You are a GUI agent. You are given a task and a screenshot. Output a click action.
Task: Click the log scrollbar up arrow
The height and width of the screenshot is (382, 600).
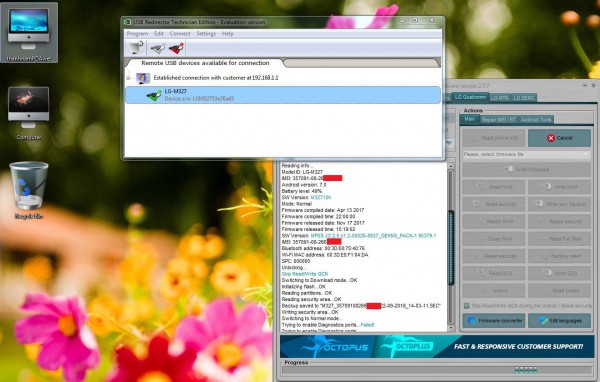pyautogui.click(x=450, y=166)
